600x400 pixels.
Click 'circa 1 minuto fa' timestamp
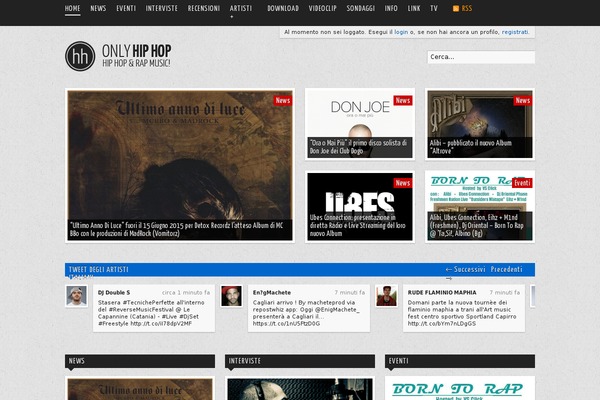[x=186, y=292]
